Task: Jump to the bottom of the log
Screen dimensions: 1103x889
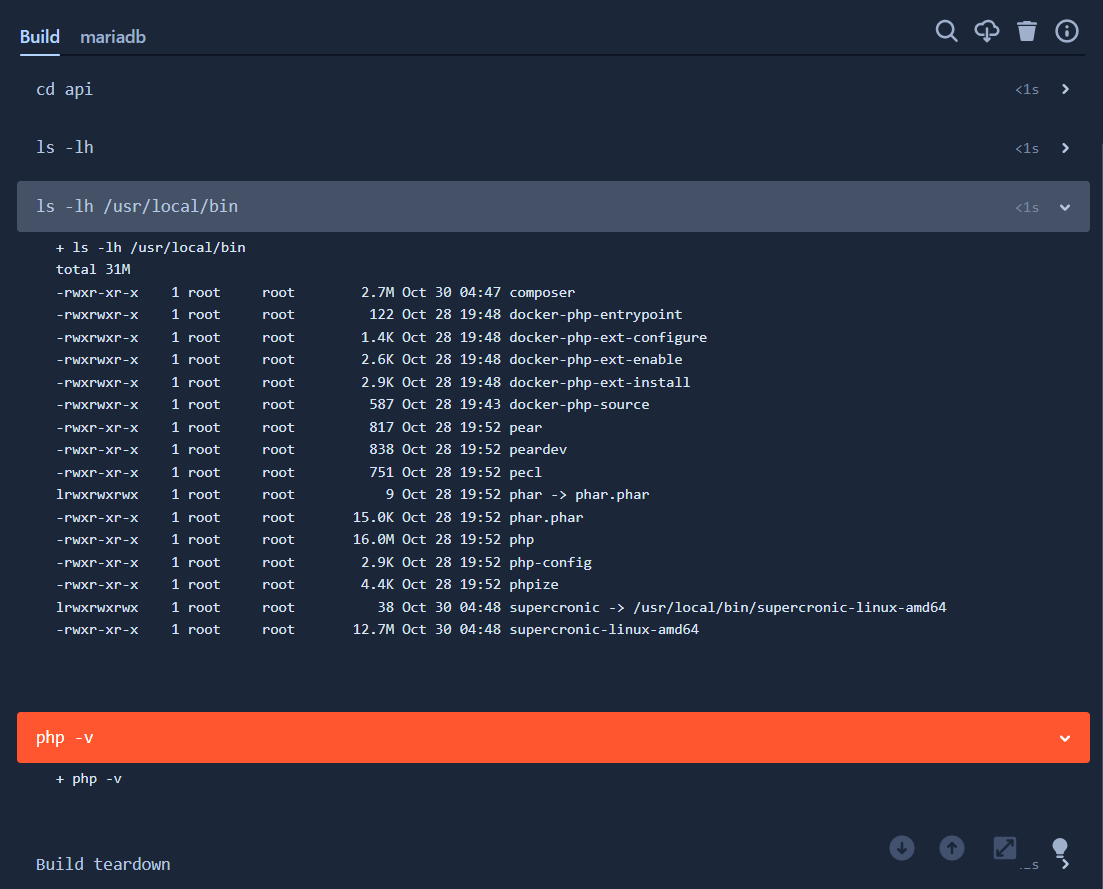Action: [x=901, y=847]
